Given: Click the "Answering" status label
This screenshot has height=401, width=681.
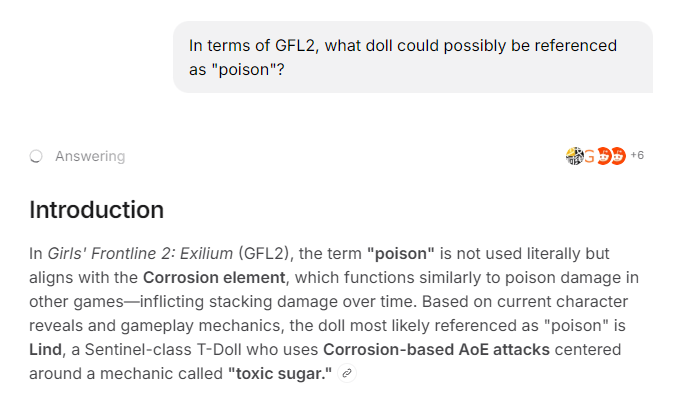Looking at the screenshot, I should coord(90,156).
